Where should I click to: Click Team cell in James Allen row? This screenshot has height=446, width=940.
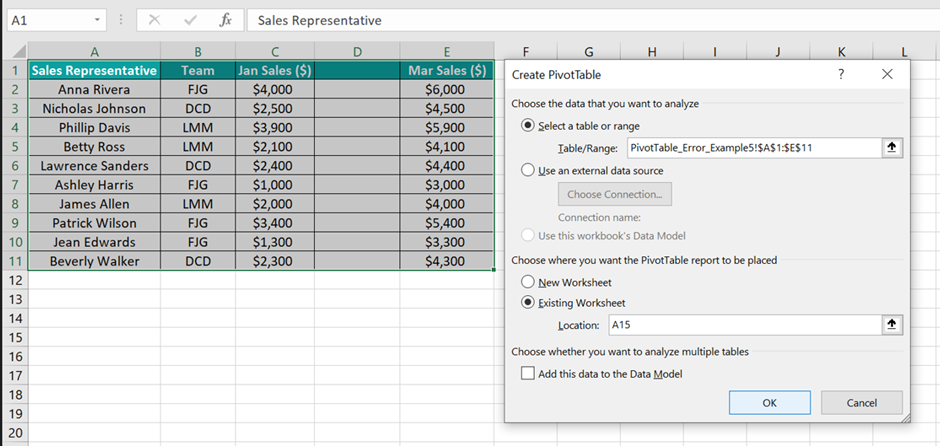[198, 204]
